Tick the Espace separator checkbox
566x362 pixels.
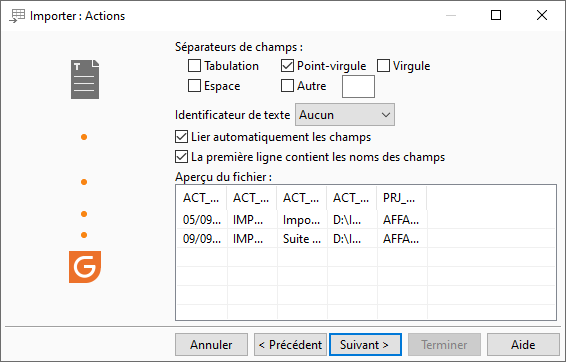[194, 86]
